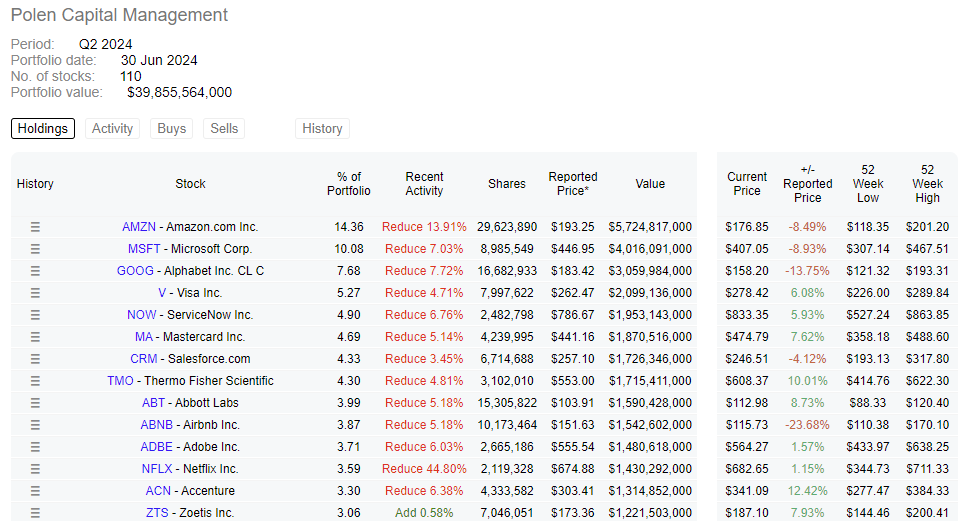
Task: Click the Shares column header
Action: [507, 184]
